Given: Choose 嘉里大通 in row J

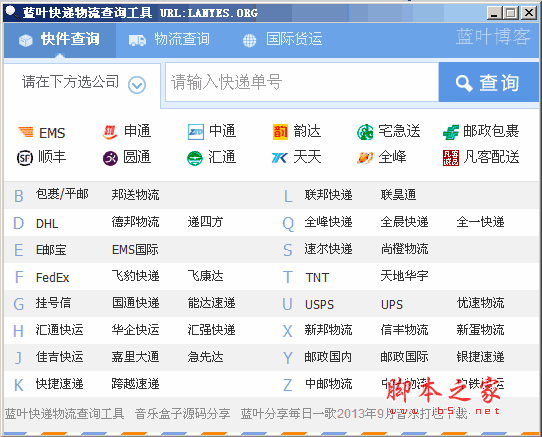Looking at the screenshot, I should coord(136,356).
